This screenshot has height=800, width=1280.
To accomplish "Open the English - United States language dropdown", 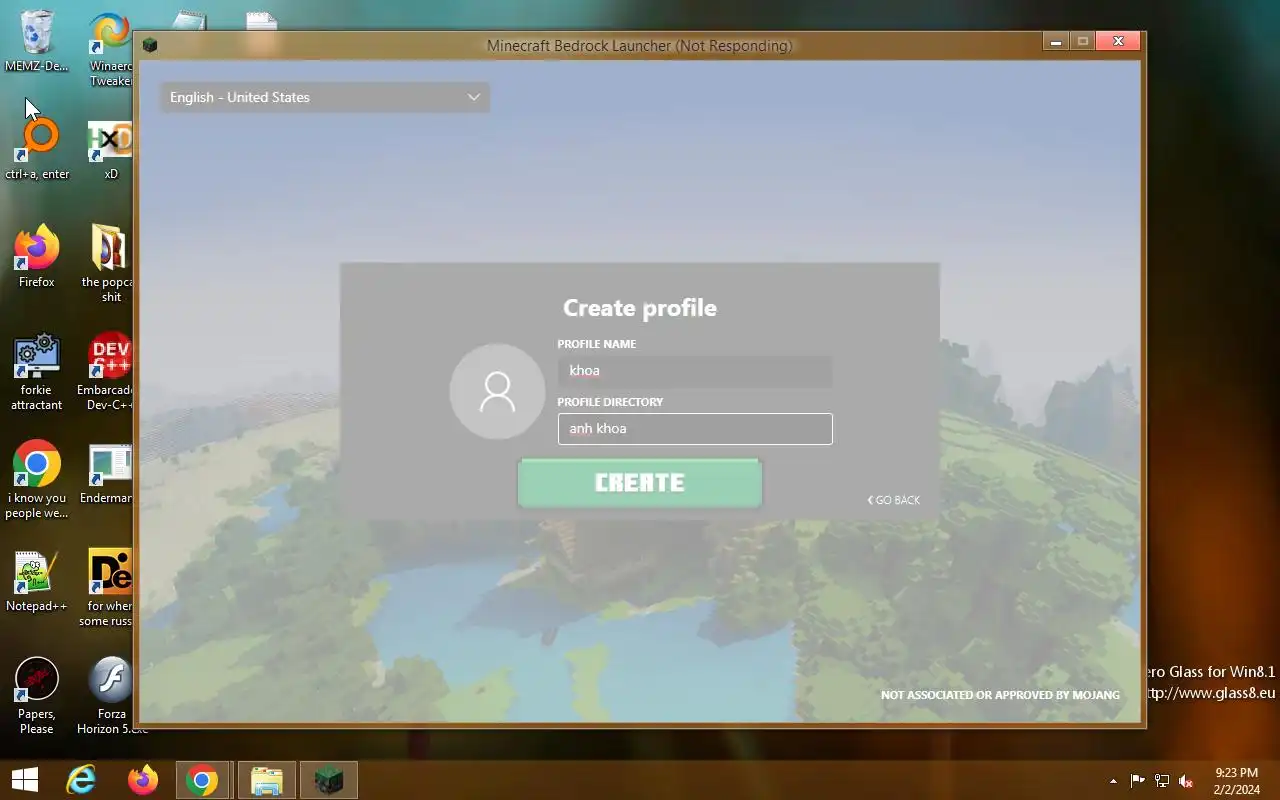I will pyautogui.click(x=325, y=97).
